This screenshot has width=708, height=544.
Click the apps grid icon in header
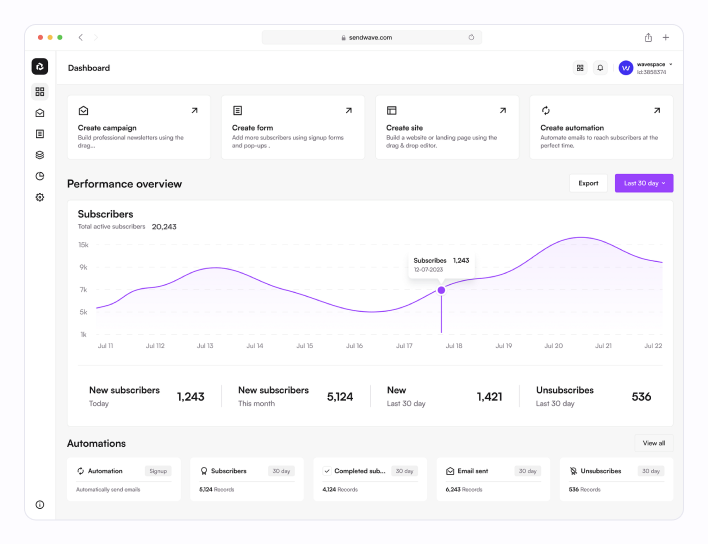580,68
